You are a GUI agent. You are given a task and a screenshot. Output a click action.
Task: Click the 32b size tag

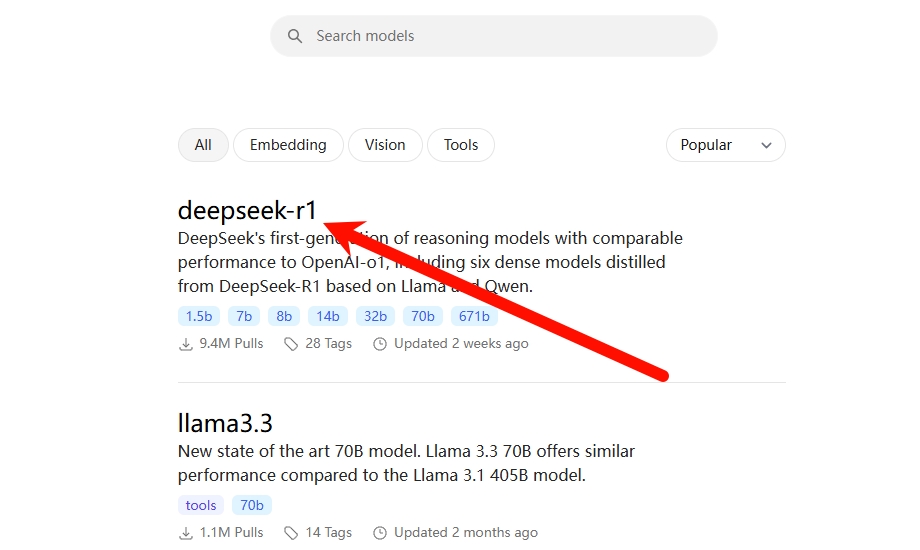[x=376, y=316]
